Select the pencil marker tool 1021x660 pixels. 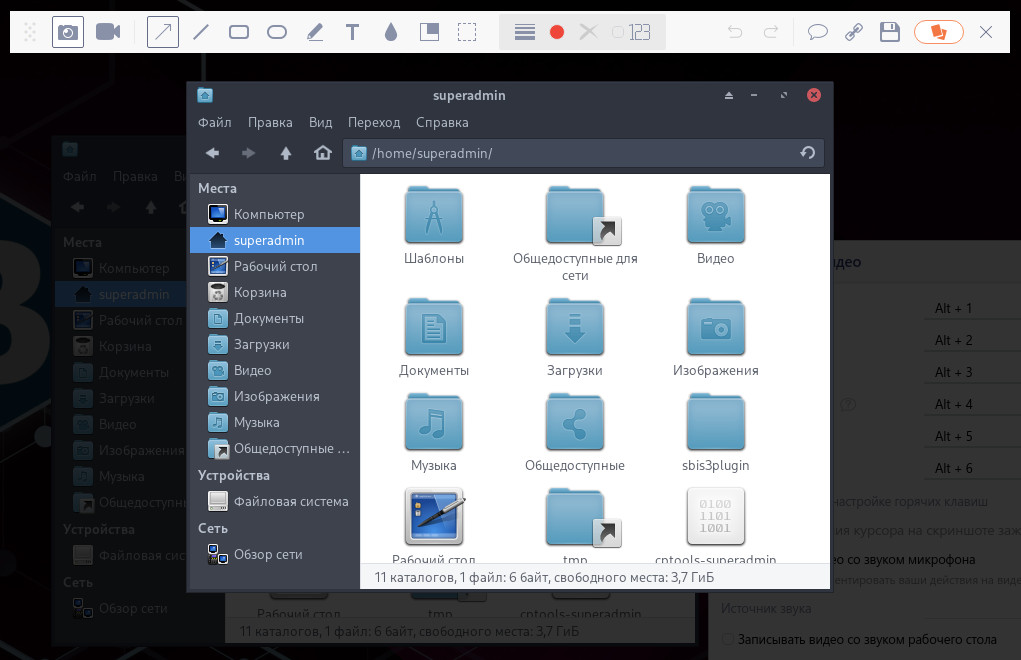tap(315, 32)
